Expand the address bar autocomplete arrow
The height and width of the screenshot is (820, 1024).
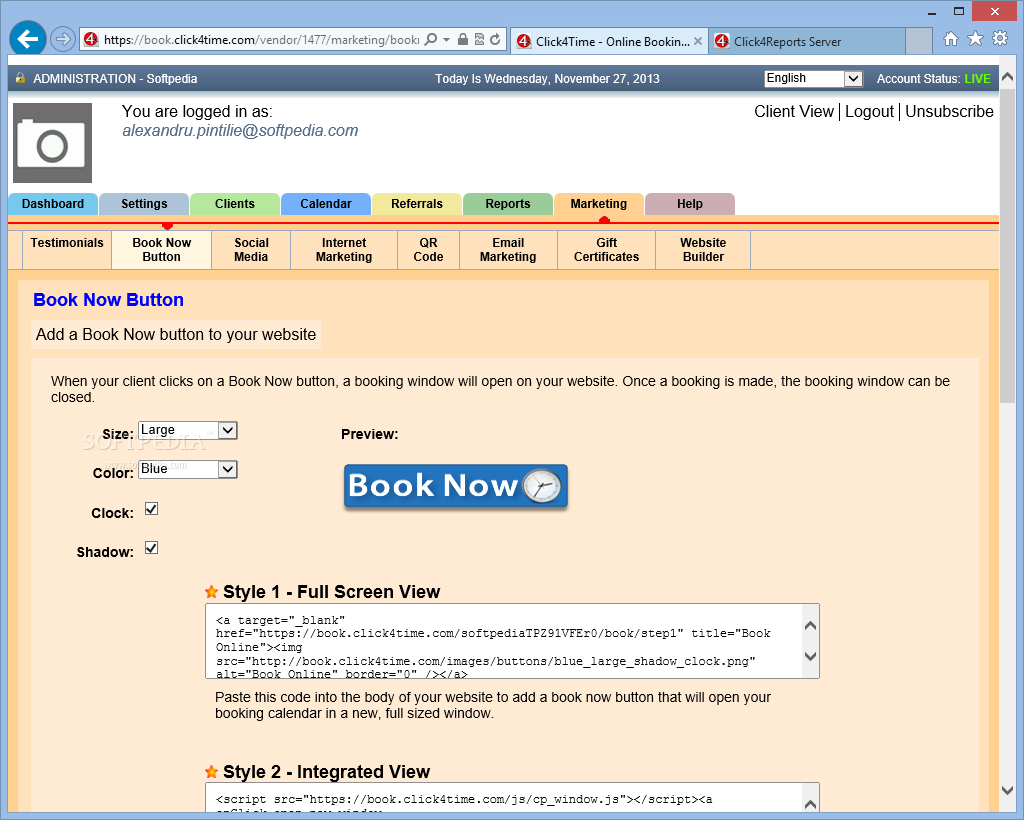[x=447, y=39]
